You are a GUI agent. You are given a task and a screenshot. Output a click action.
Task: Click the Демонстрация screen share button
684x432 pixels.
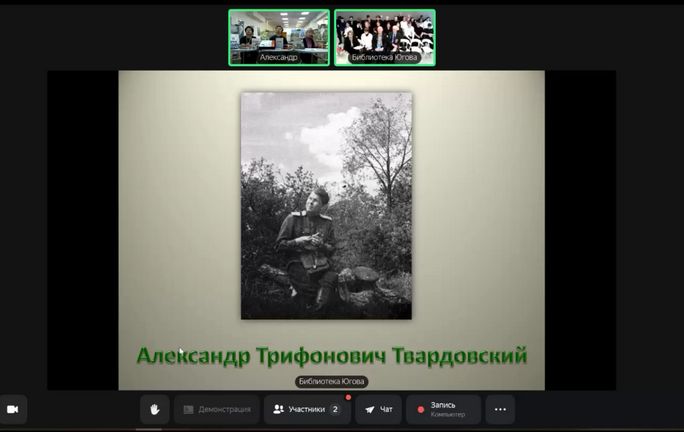(x=217, y=409)
